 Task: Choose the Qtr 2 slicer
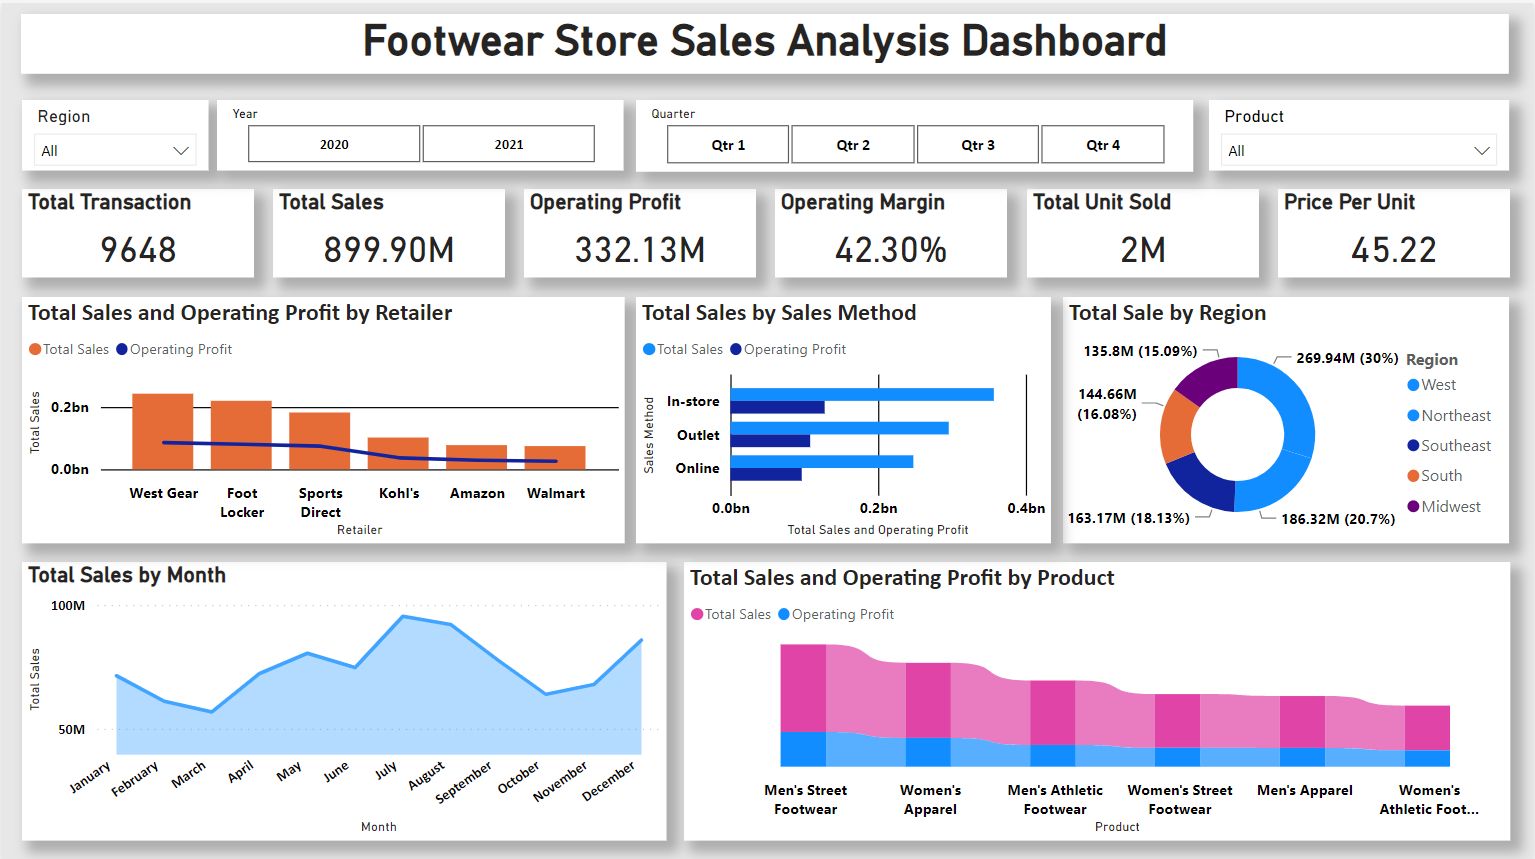[x=853, y=145]
